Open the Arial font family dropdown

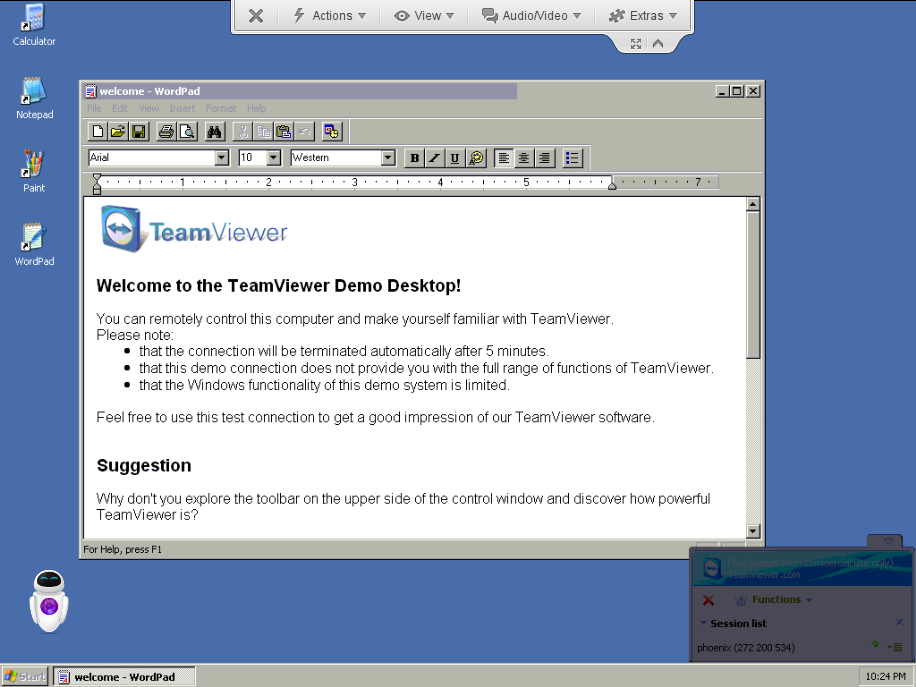224,157
